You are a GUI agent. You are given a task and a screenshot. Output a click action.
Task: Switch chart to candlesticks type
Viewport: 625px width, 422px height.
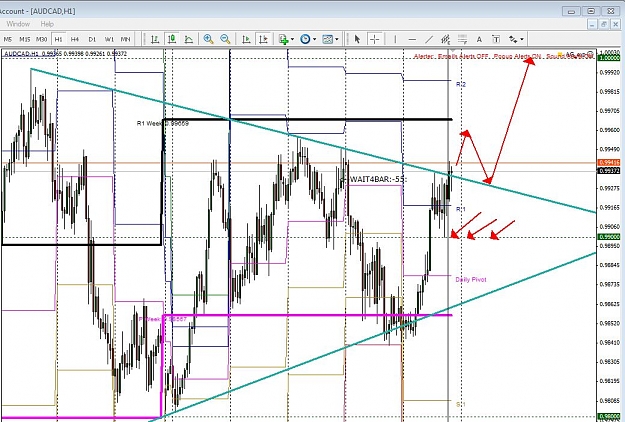click(172, 39)
